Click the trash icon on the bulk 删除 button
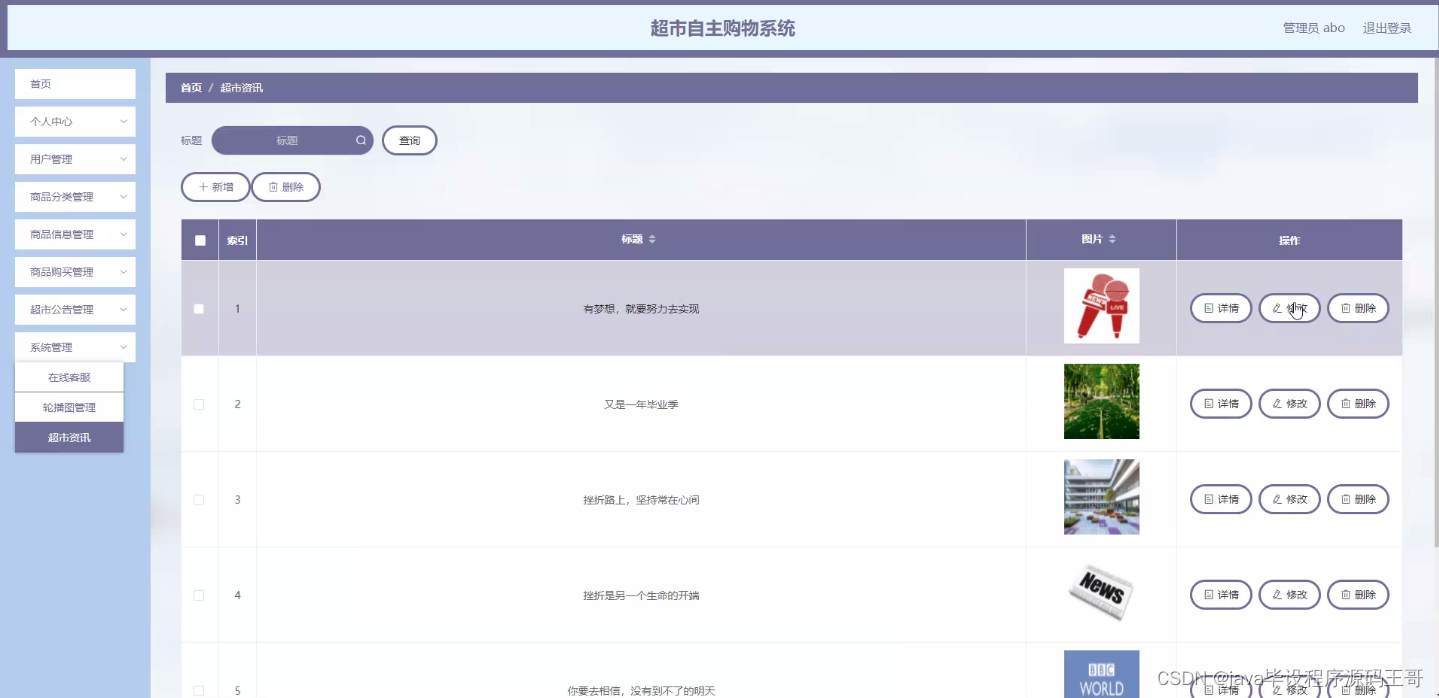The image size is (1439, 698). coord(272,186)
